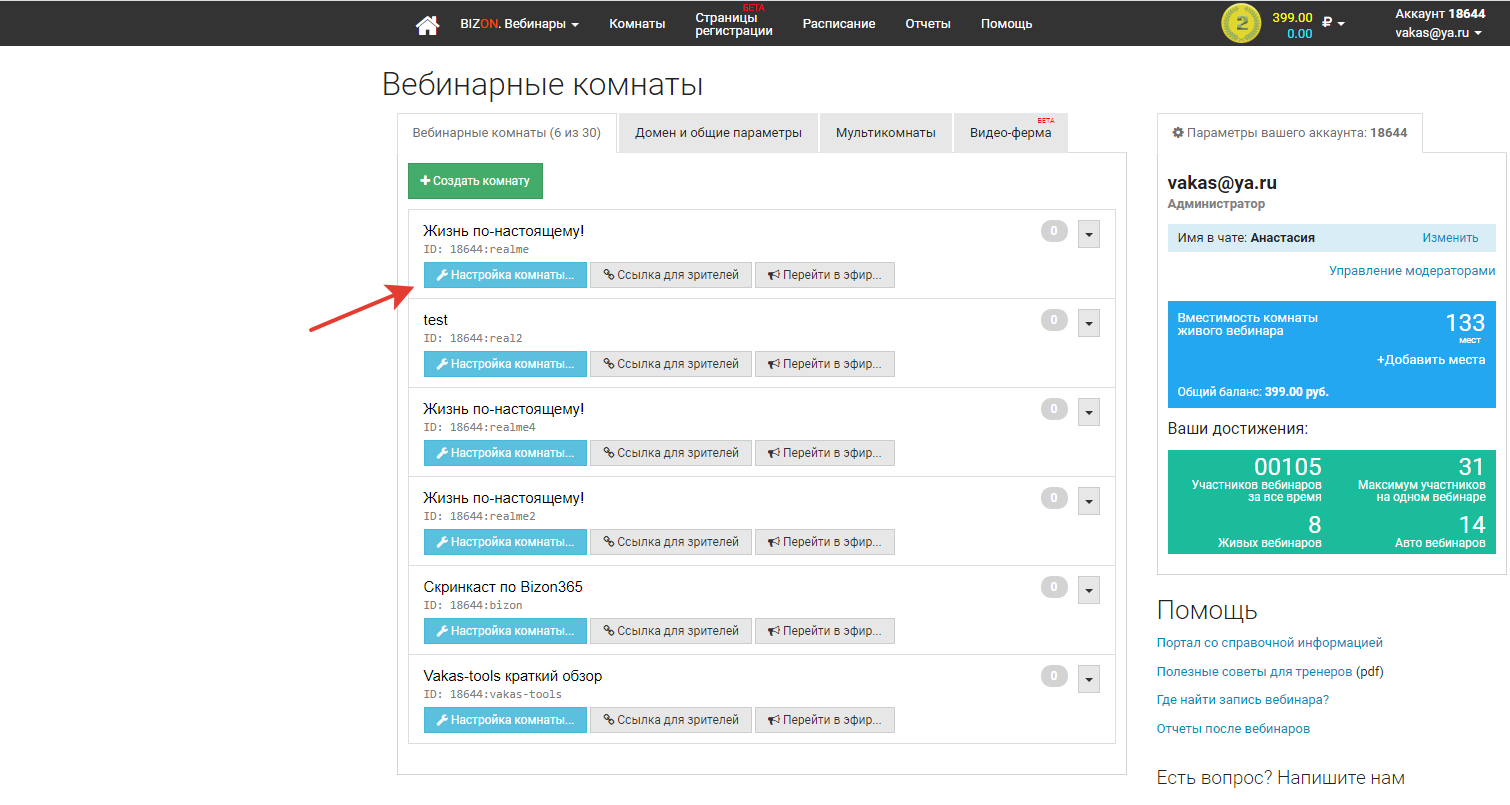The image size is (1510, 805).
Task: Get viewer link for test room
Action: [x=670, y=364]
